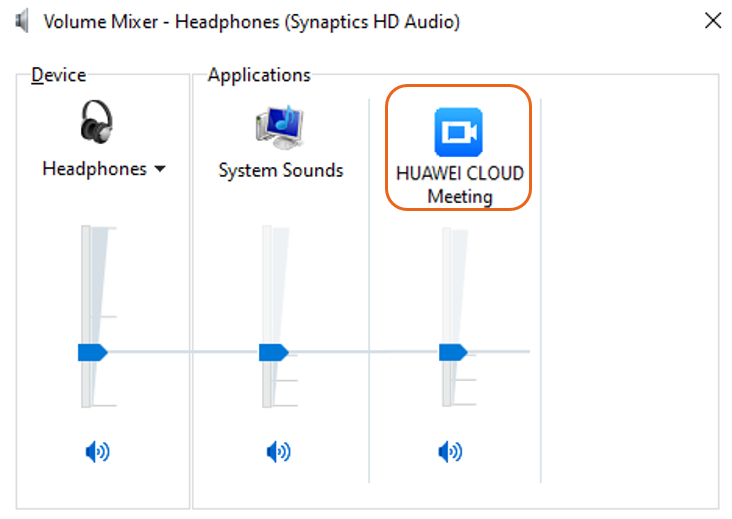732x519 pixels.
Task: Click the HUAWEI CLOUD Meeting volume slider handle
Action: [x=453, y=352]
